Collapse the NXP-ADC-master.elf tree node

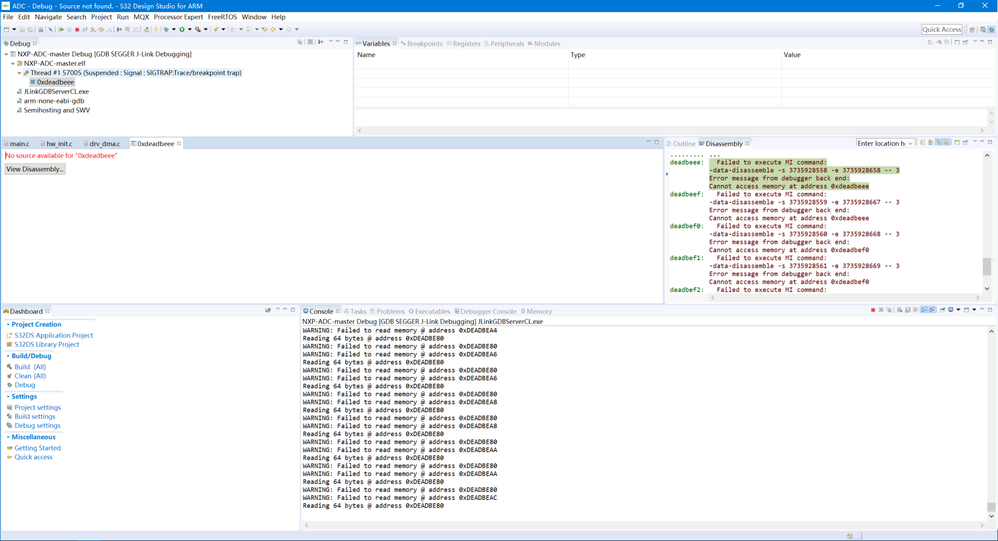(13, 64)
